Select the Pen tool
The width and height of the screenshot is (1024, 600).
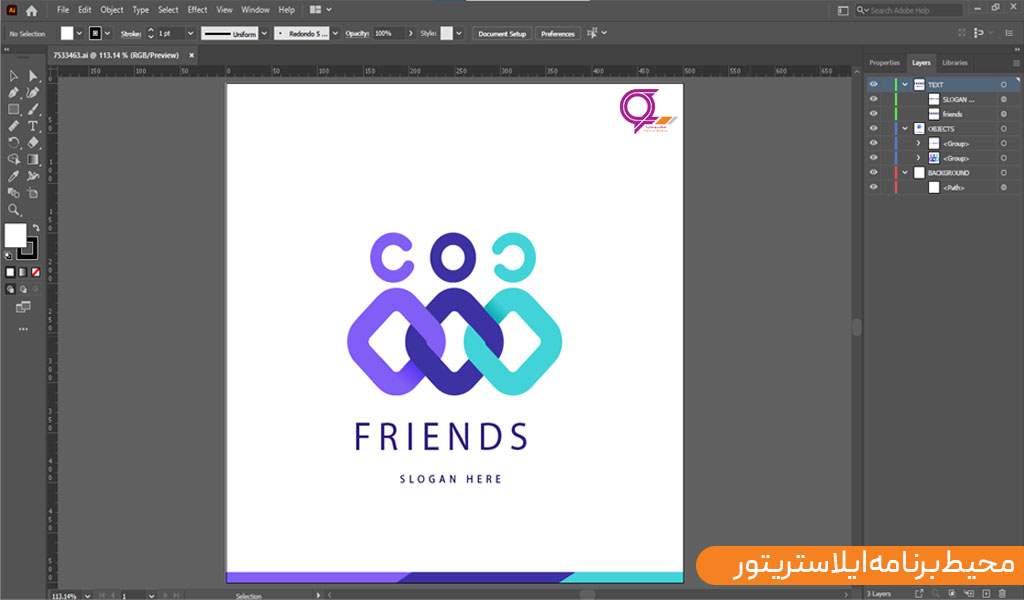tap(14, 93)
